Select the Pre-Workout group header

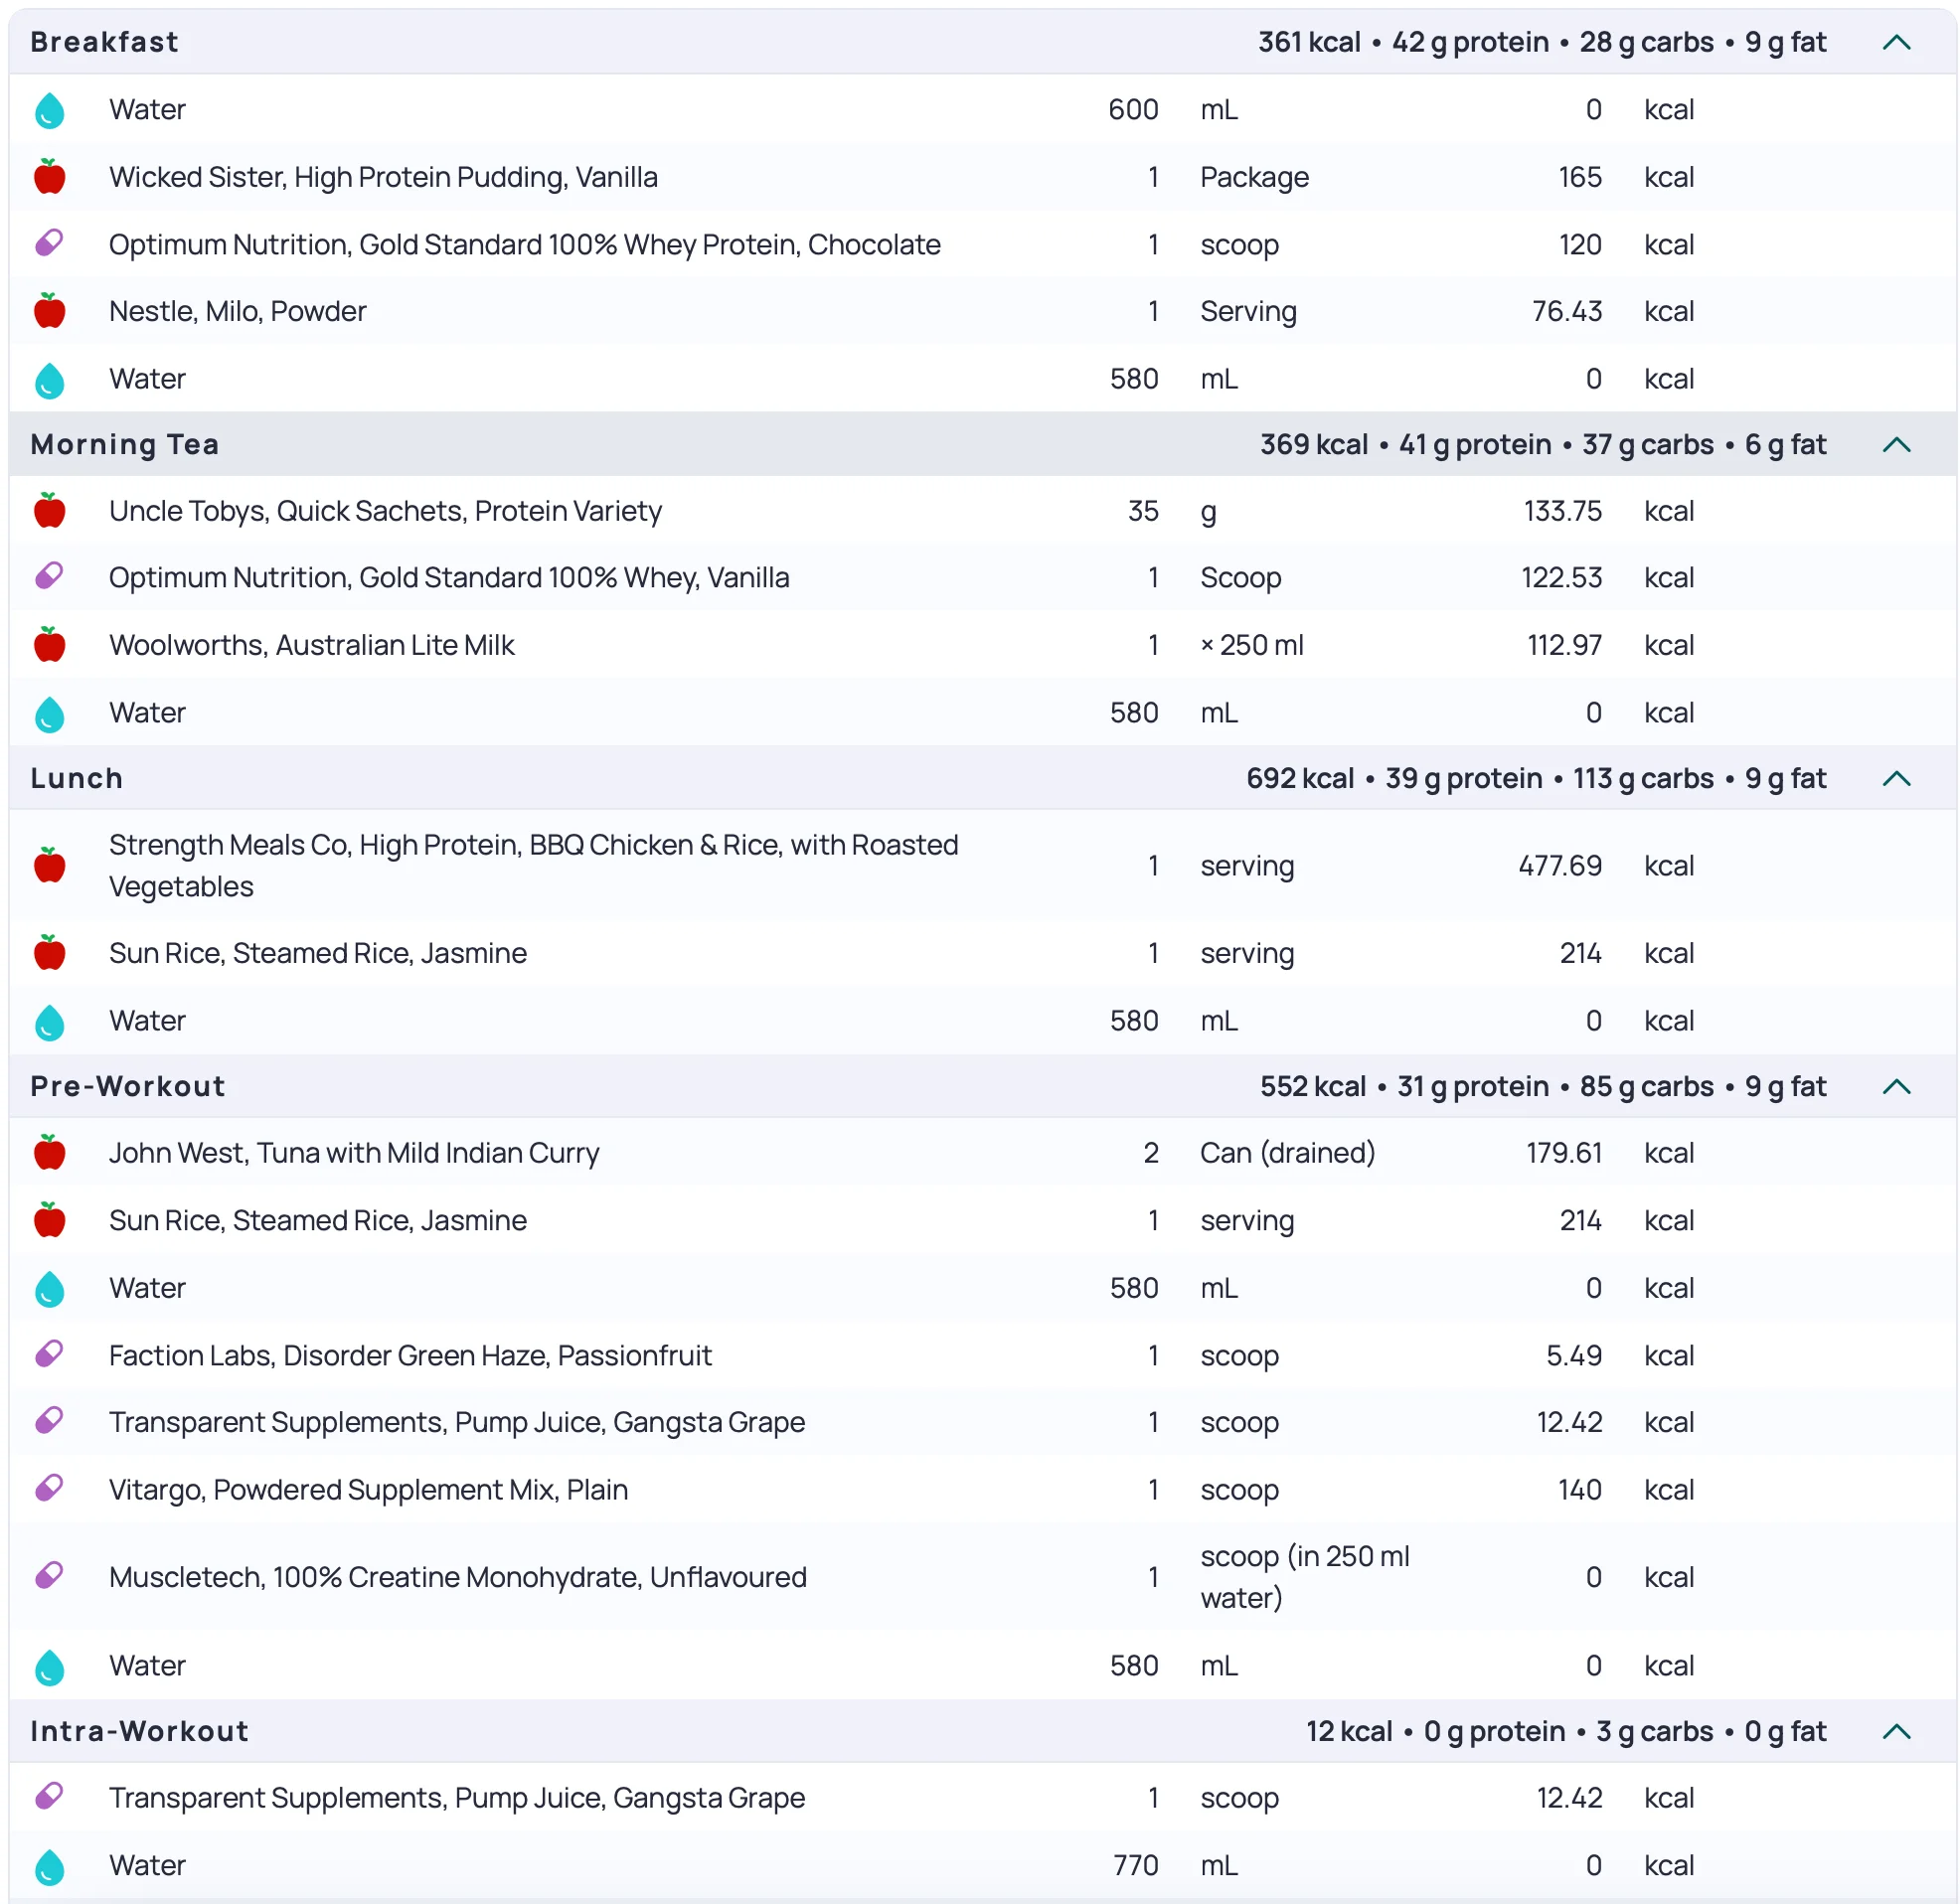pyautogui.click(x=128, y=1087)
